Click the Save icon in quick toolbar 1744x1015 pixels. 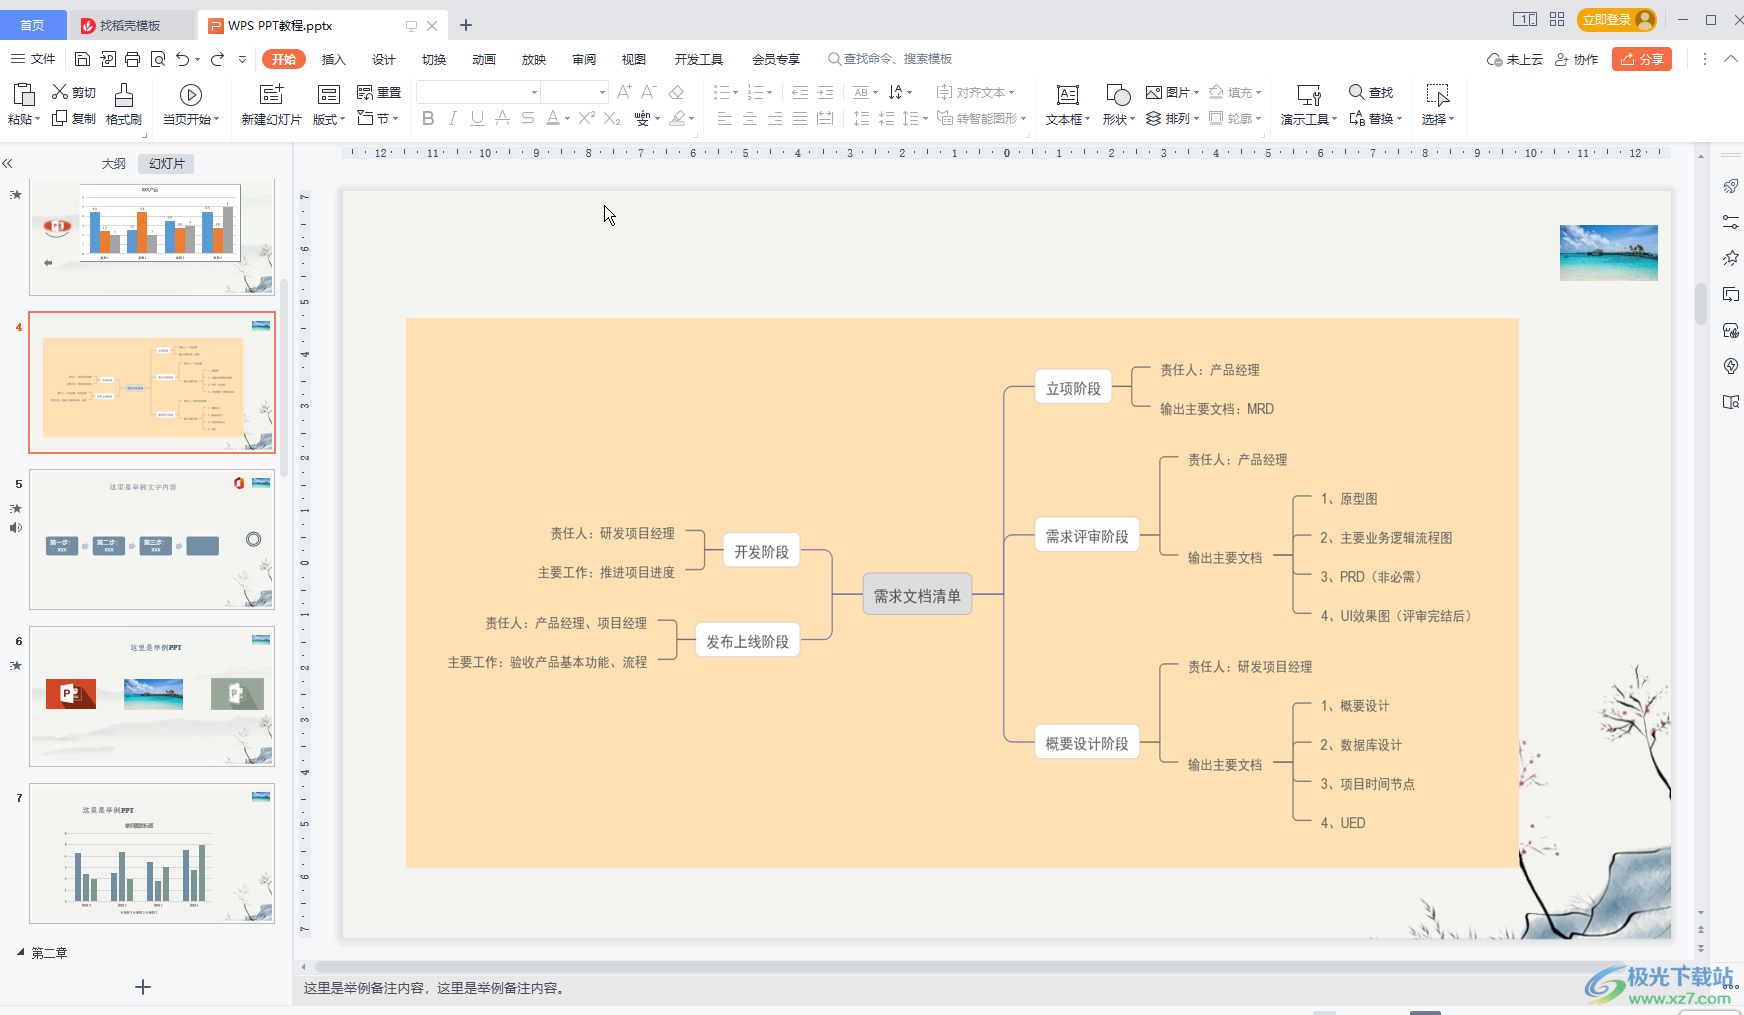(83, 59)
